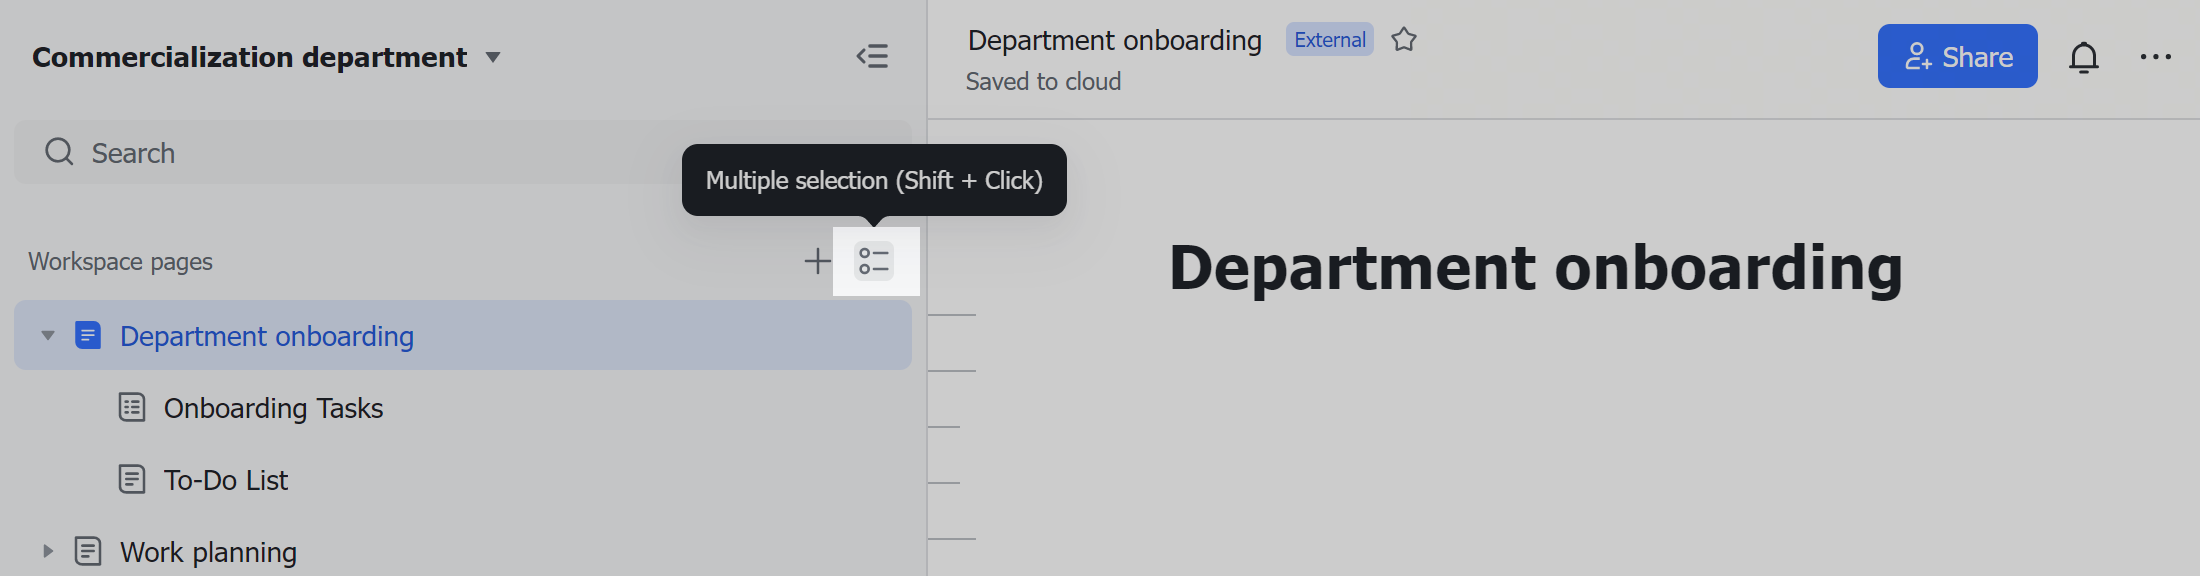Image resolution: width=2200 pixels, height=576 pixels.
Task: Click the search magnifier icon
Action: (x=58, y=152)
